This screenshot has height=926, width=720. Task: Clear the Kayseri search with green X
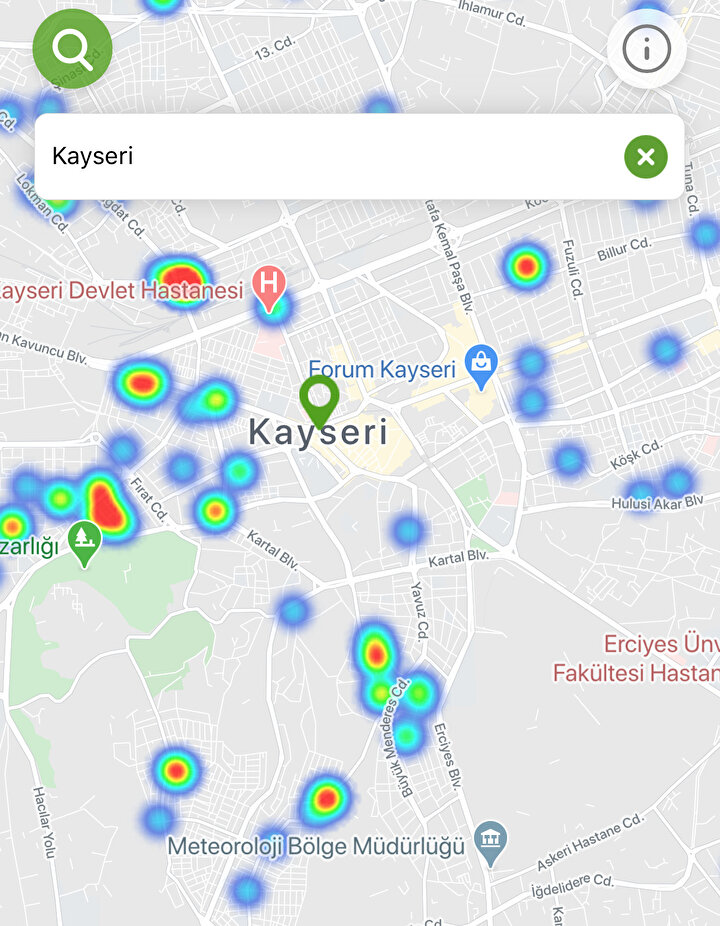646,157
